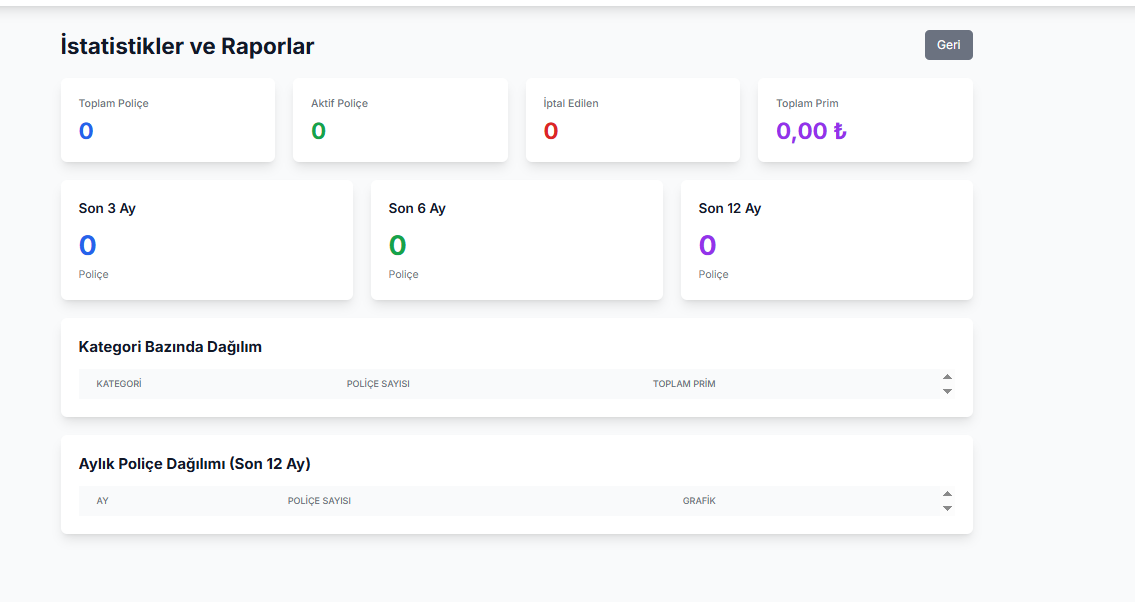Click the GRAFİK column header
The width and height of the screenshot is (1135, 602).
pos(699,501)
